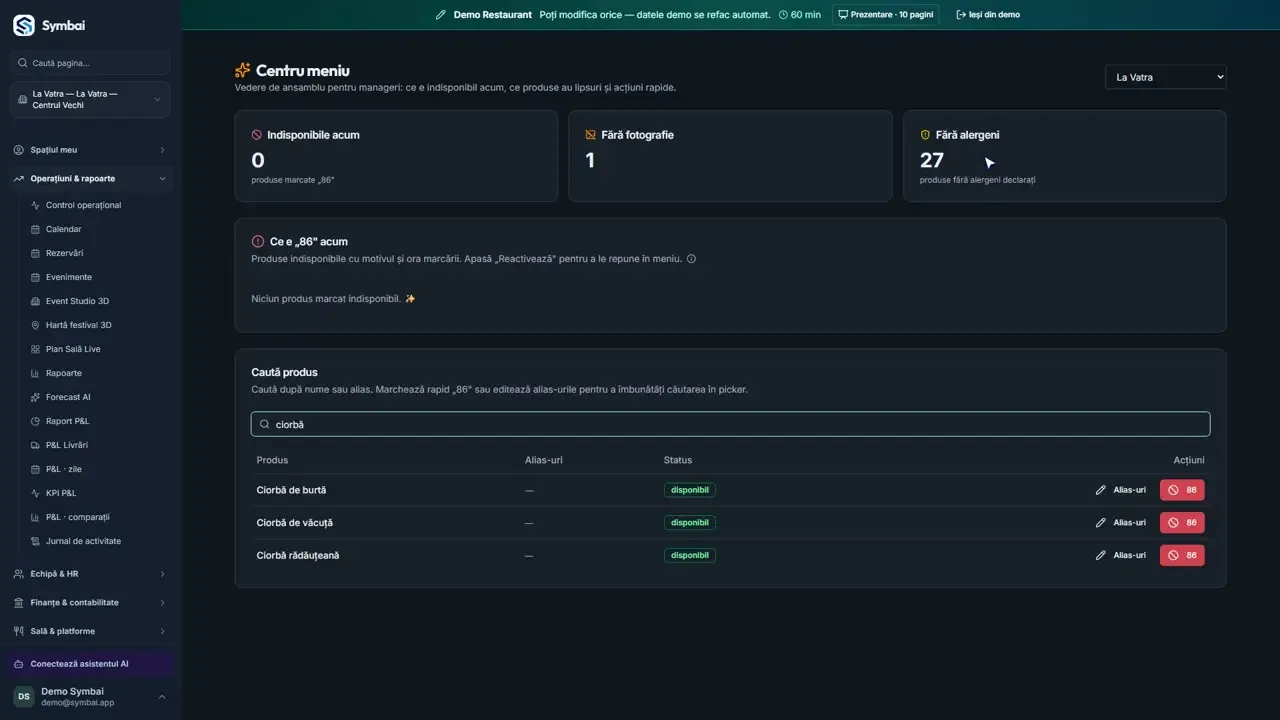1280x720 pixels.
Task: Edit aliases for Ciorbă de burtă
Action: [1121, 490]
